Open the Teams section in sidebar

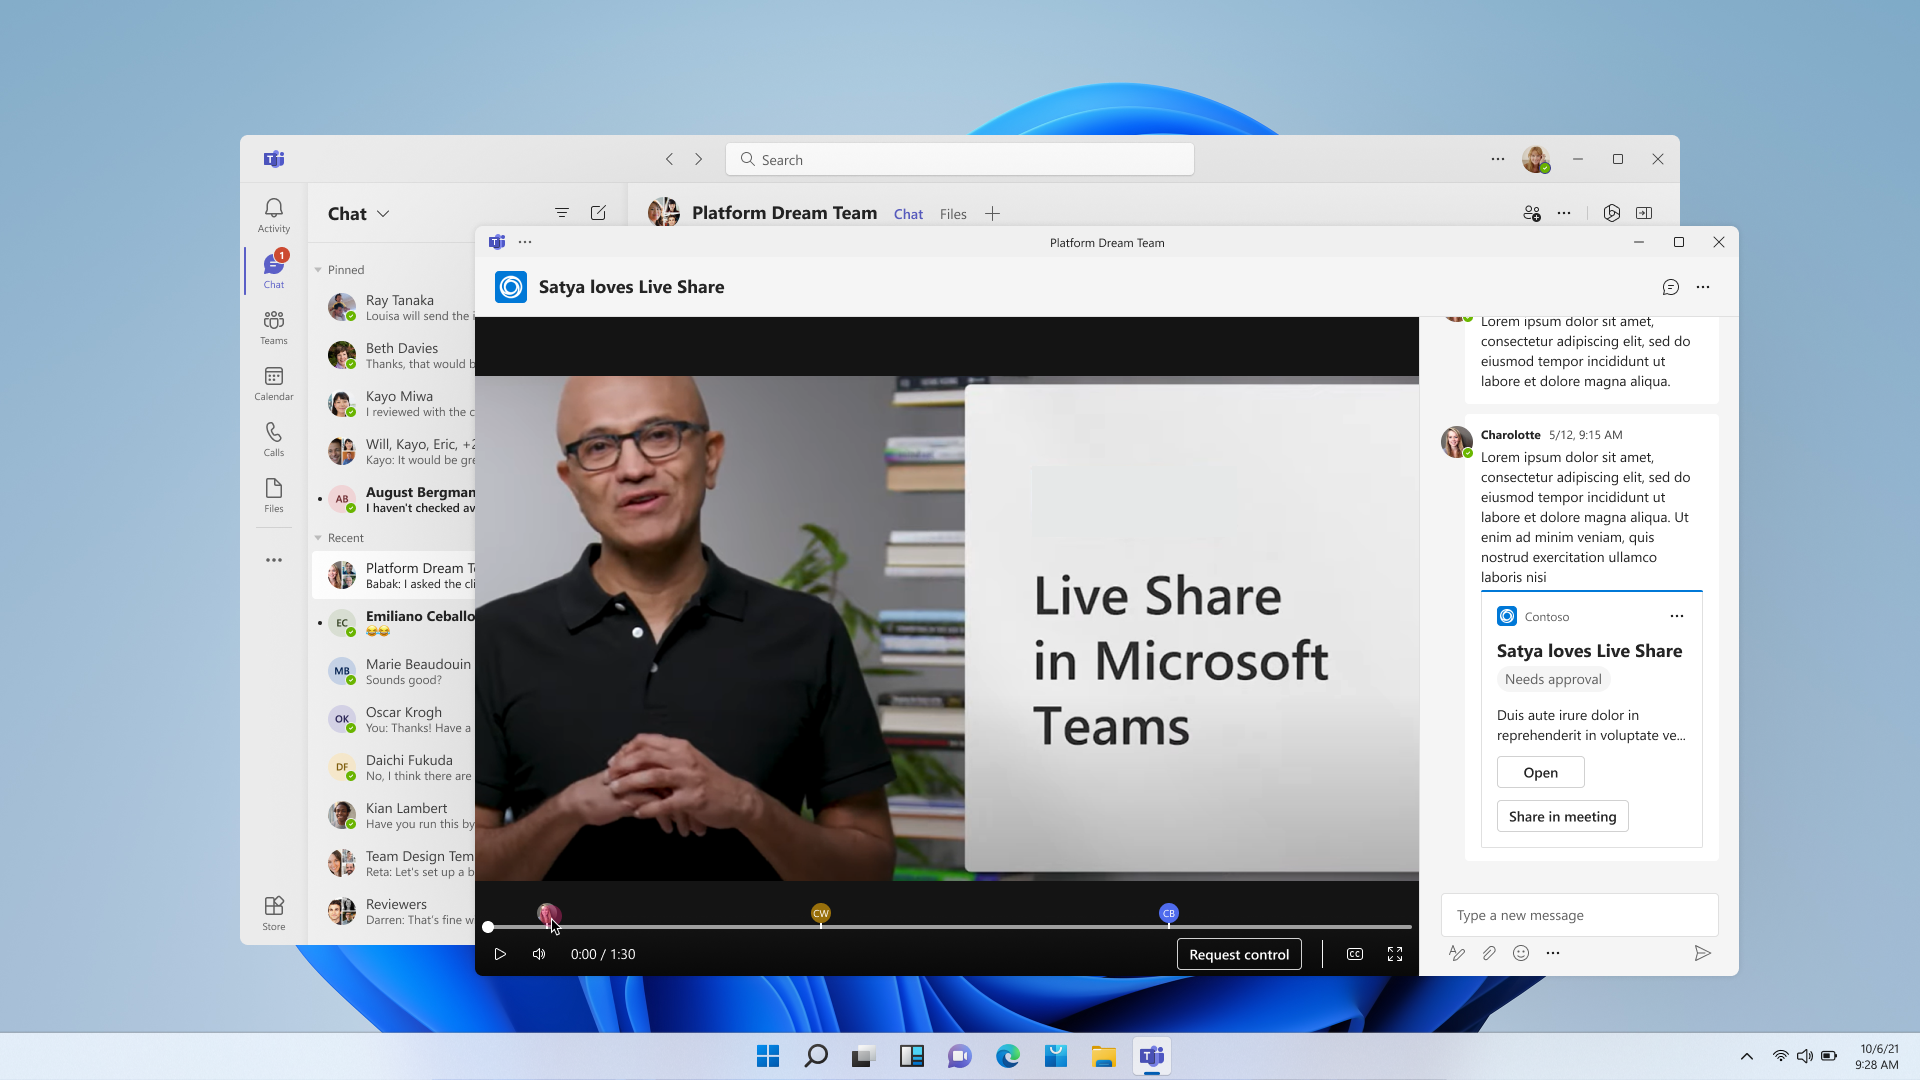coord(273,327)
